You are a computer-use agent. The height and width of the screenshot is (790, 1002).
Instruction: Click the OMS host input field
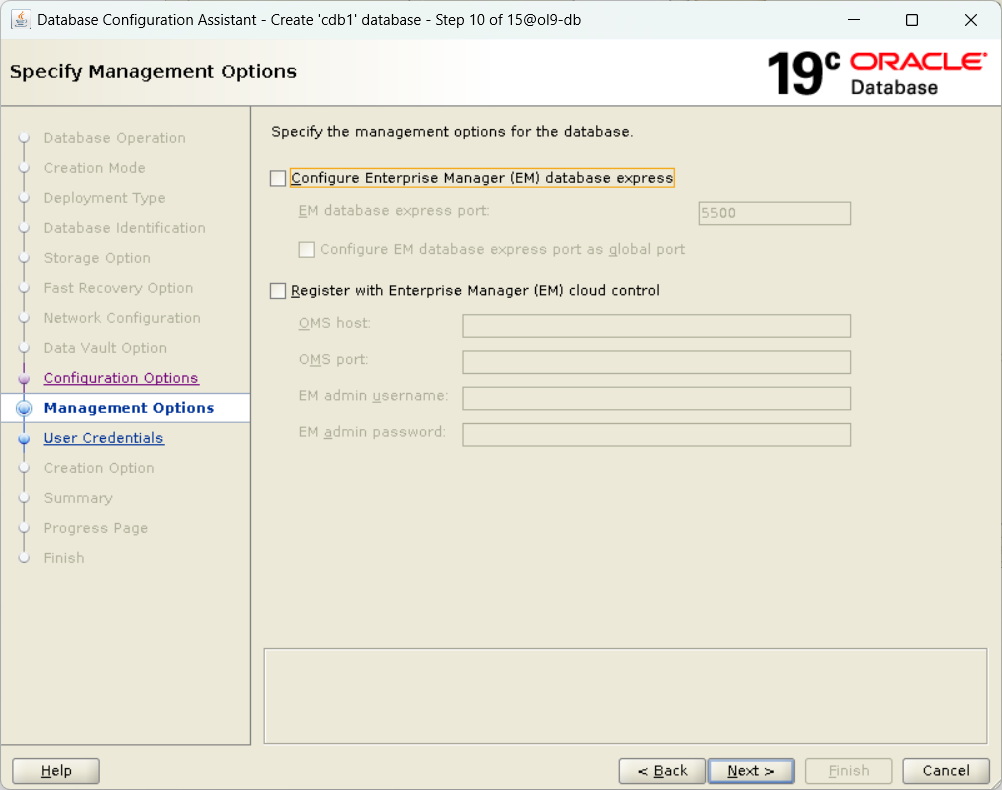[x=656, y=326]
